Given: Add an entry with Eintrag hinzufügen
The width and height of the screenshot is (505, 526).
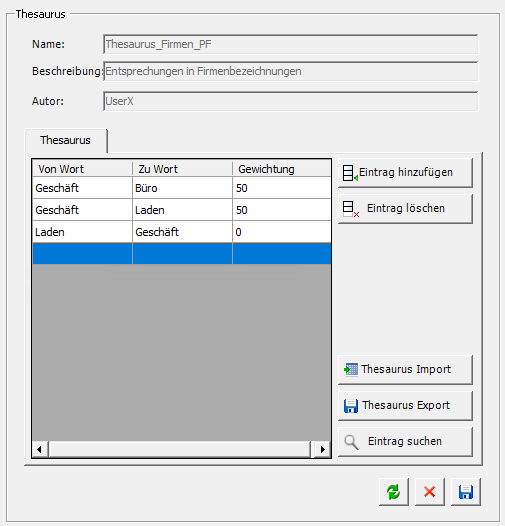Looking at the screenshot, I should pyautogui.click(x=405, y=173).
